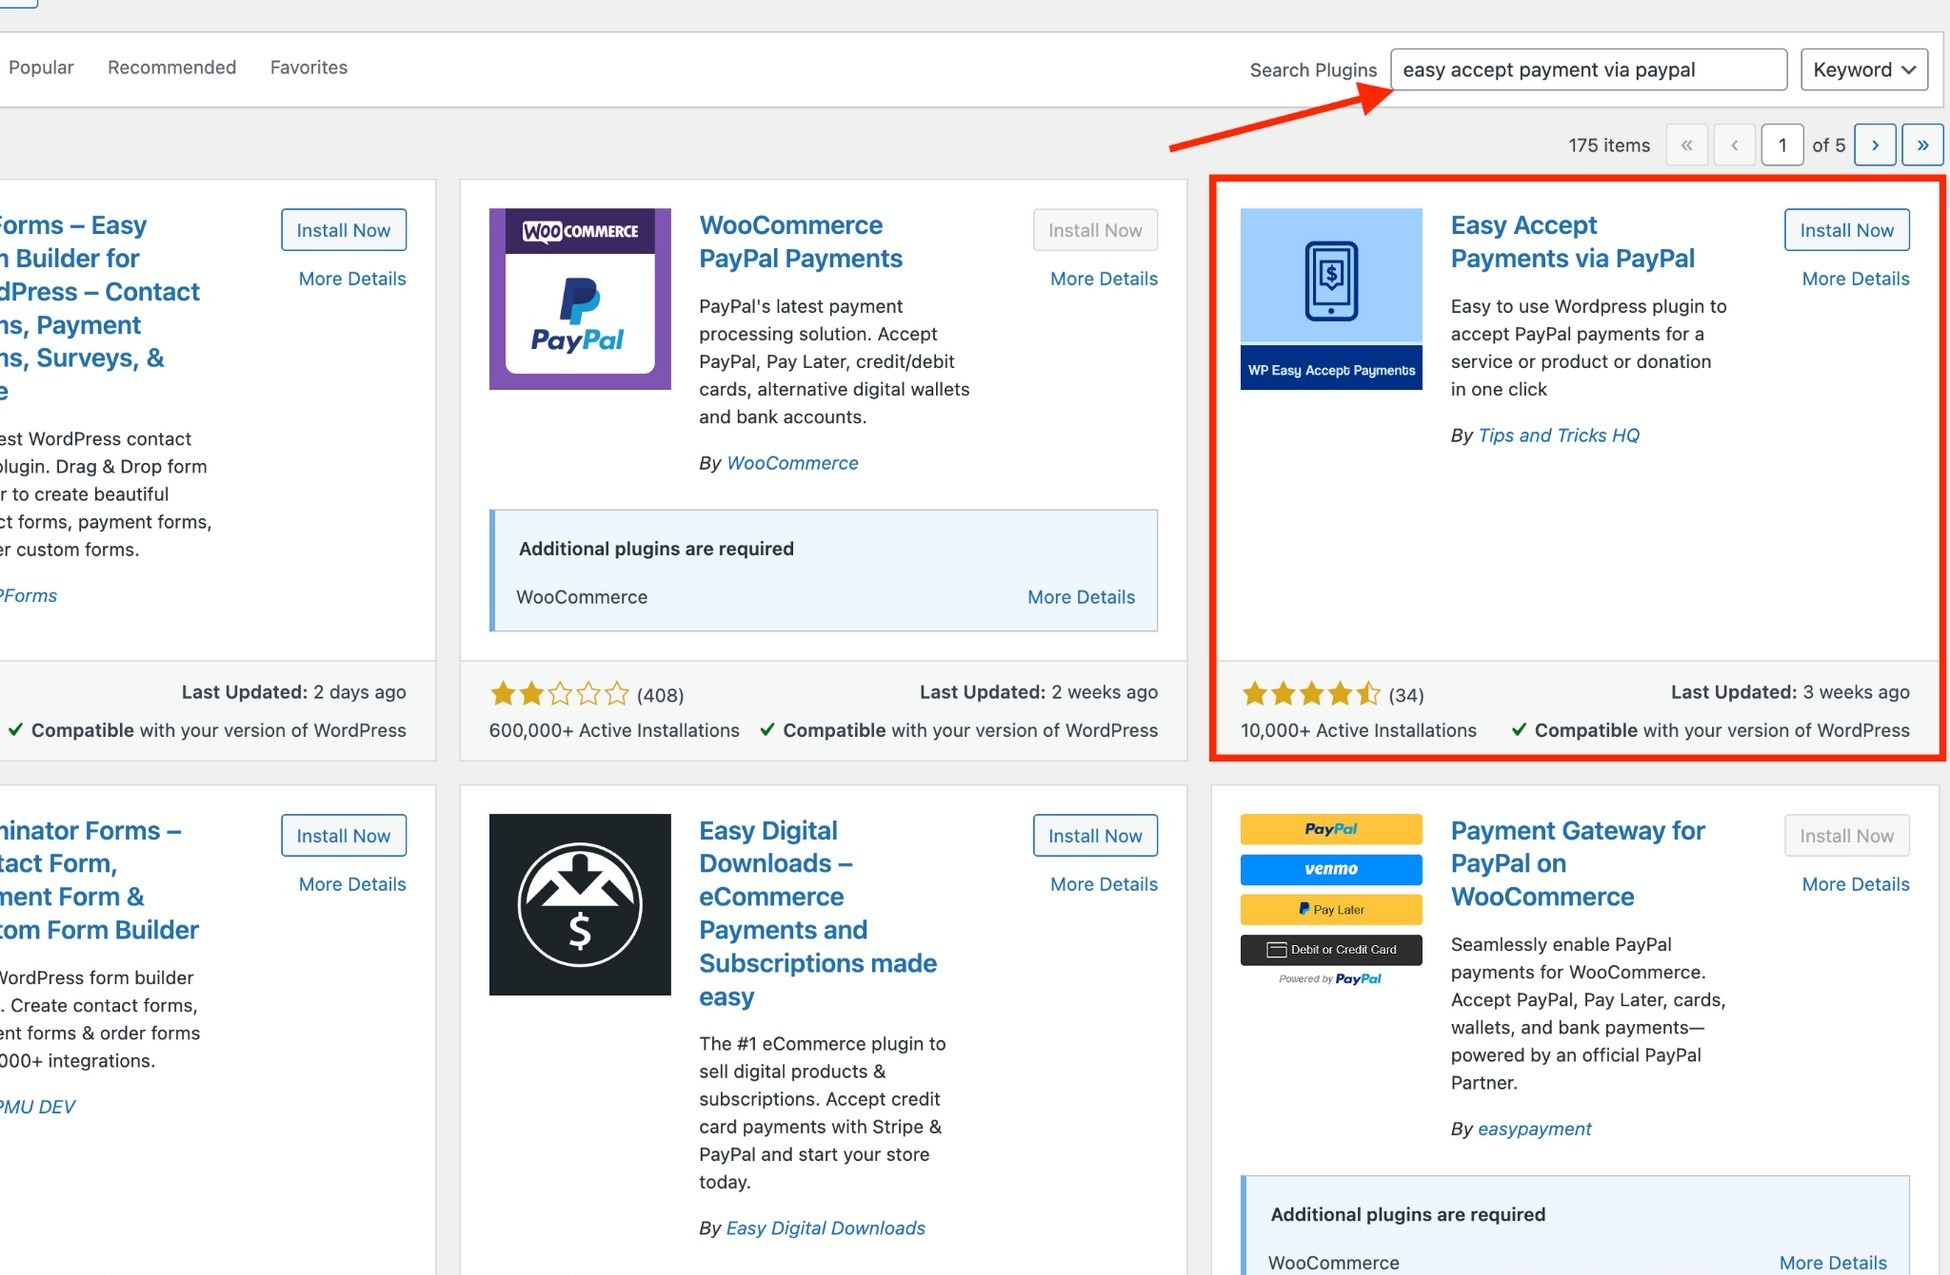The width and height of the screenshot is (1950, 1275).
Task: Install the Forminator Forms plugin
Action: [x=343, y=835]
